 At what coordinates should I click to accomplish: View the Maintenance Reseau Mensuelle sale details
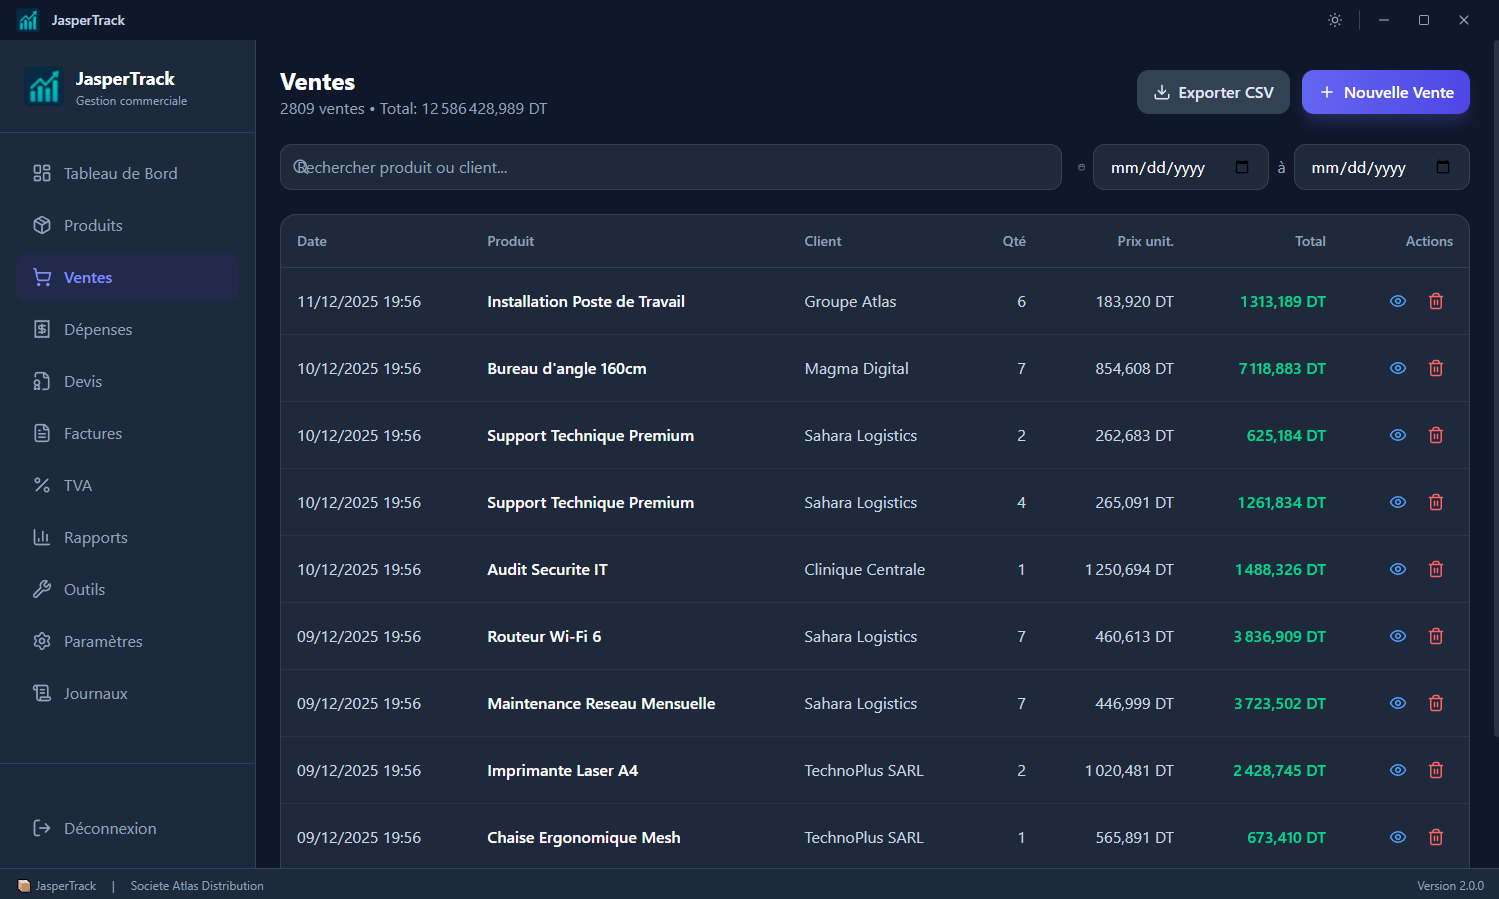point(1398,703)
